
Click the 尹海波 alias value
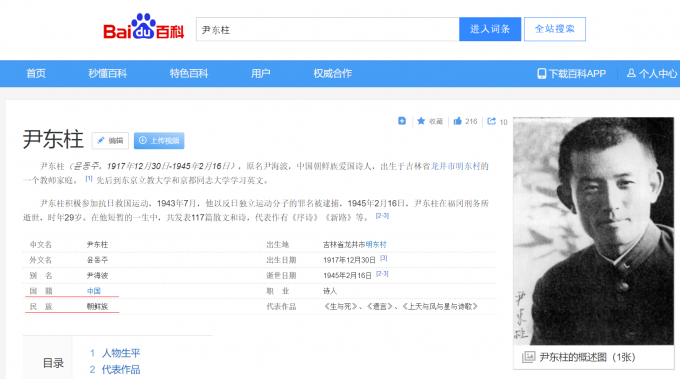97,275
